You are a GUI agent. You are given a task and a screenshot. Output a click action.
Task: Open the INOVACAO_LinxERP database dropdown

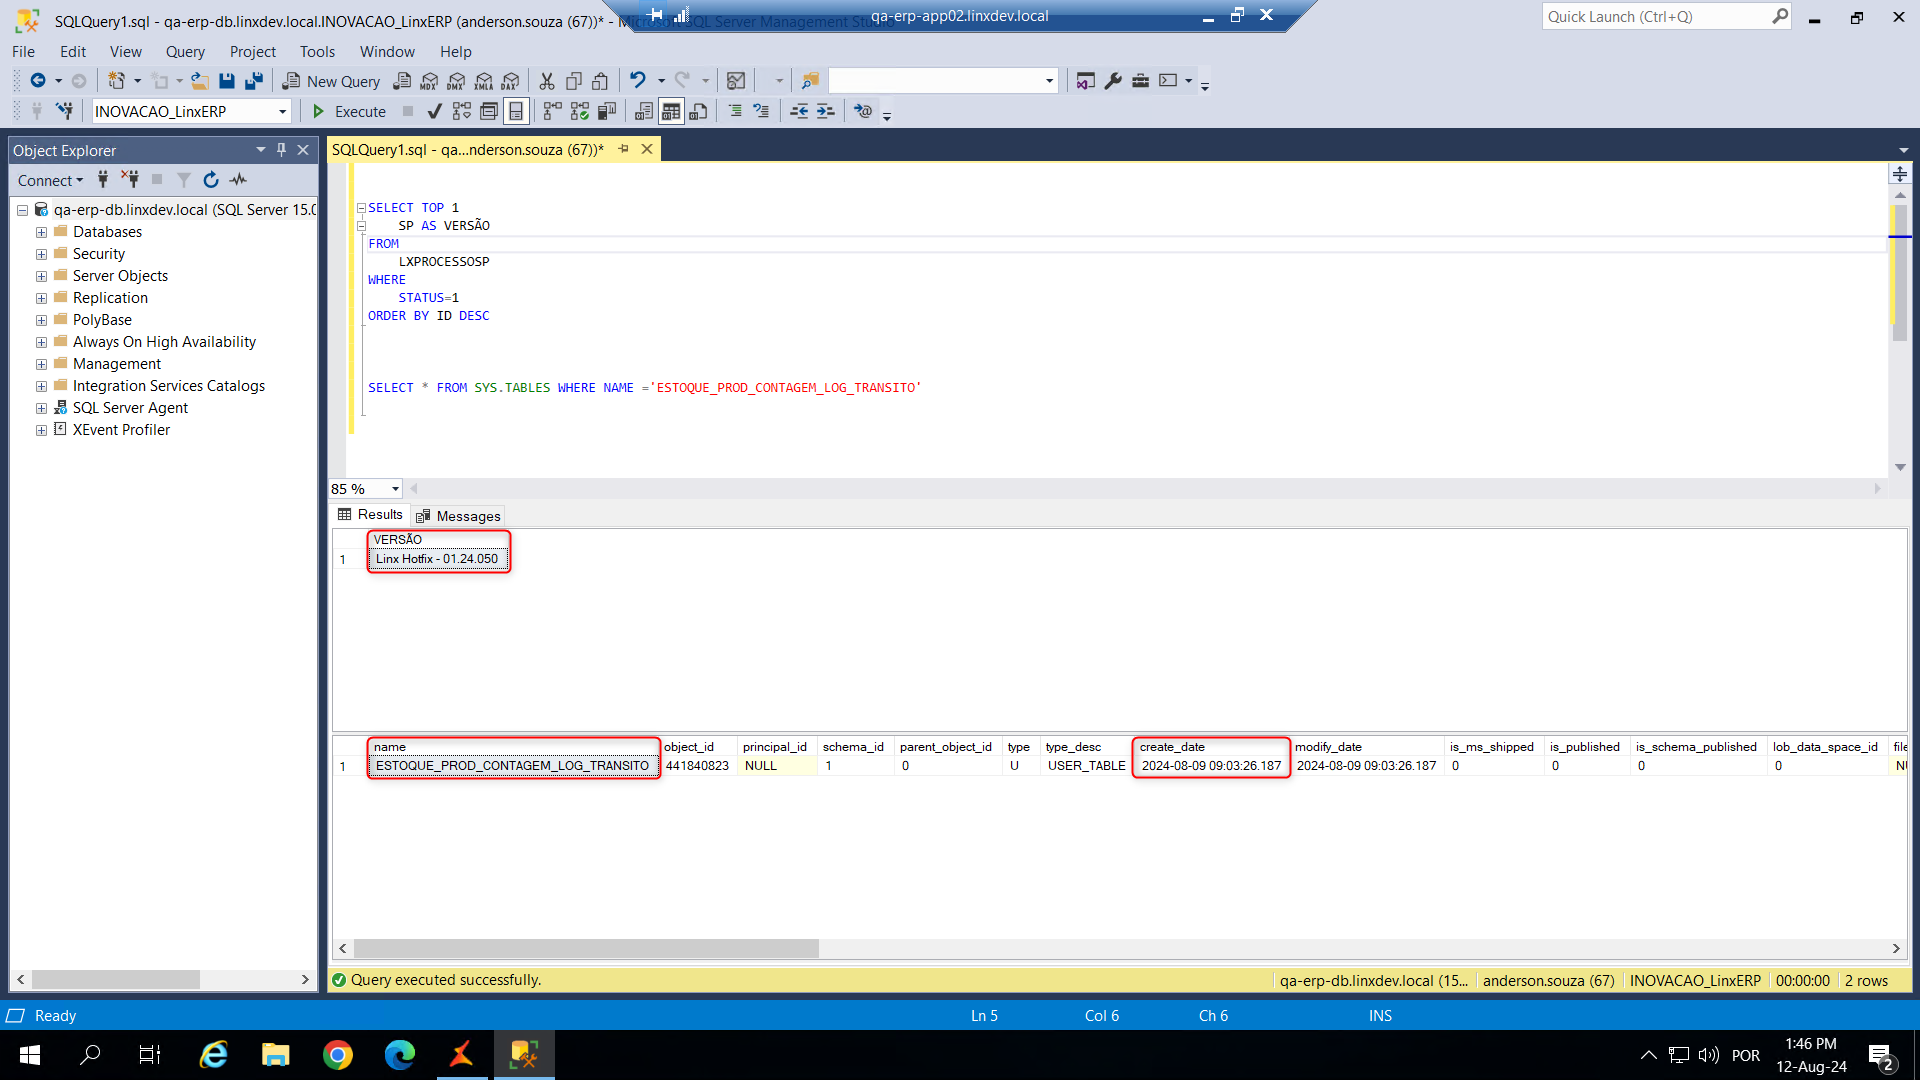[282, 112]
